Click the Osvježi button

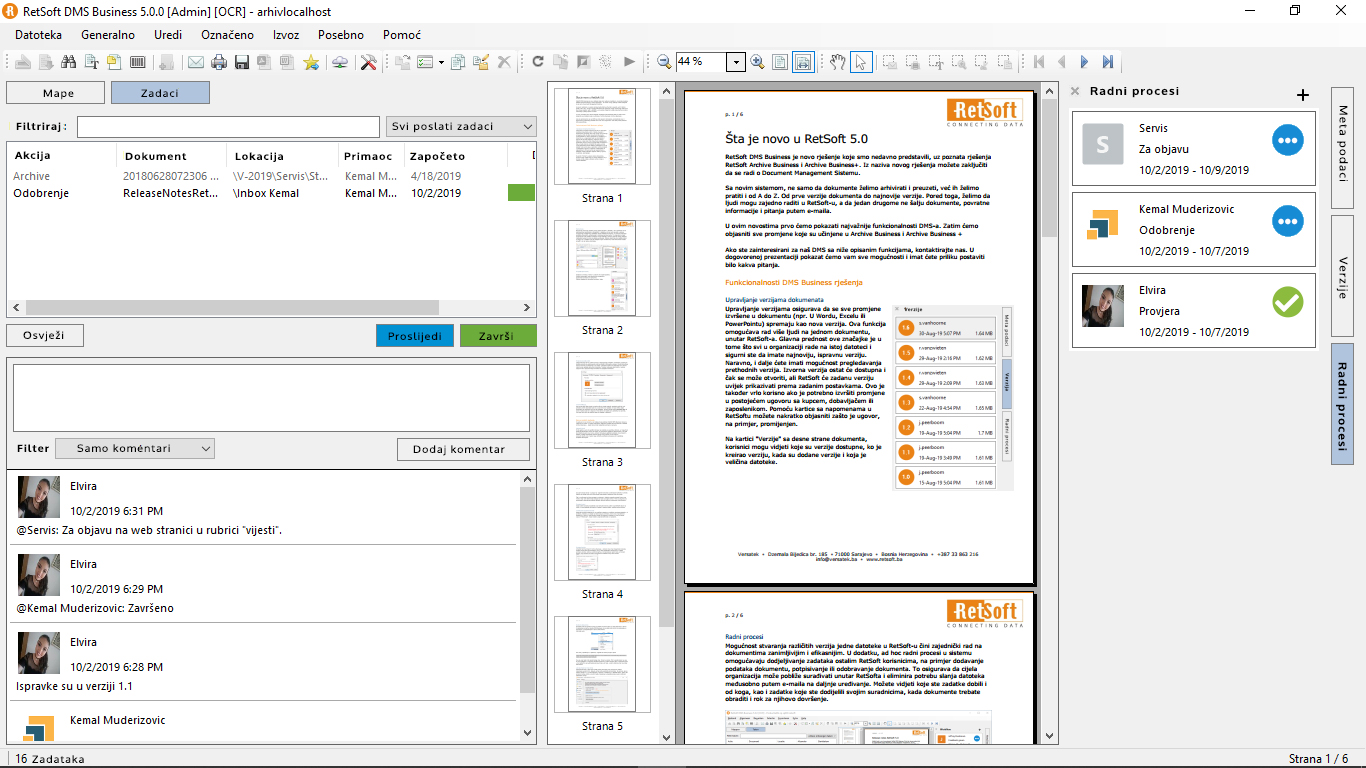[x=45, y=335]
